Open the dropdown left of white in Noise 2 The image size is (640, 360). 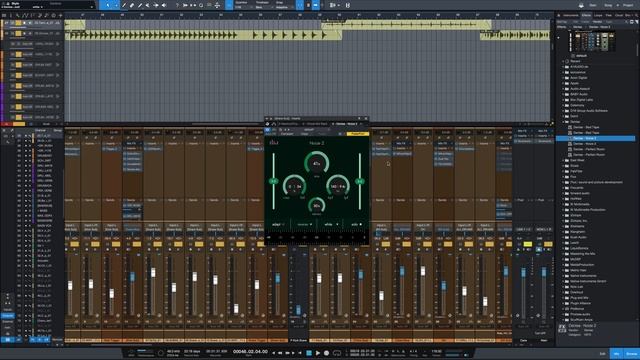click(304, 224)
